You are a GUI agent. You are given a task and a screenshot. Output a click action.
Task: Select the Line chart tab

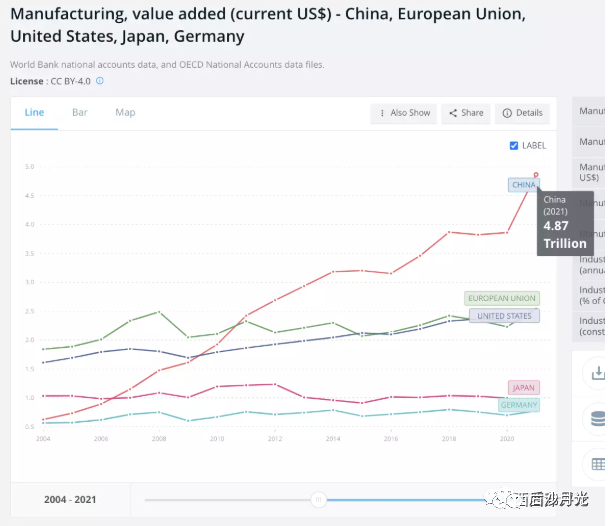point(34,113)
